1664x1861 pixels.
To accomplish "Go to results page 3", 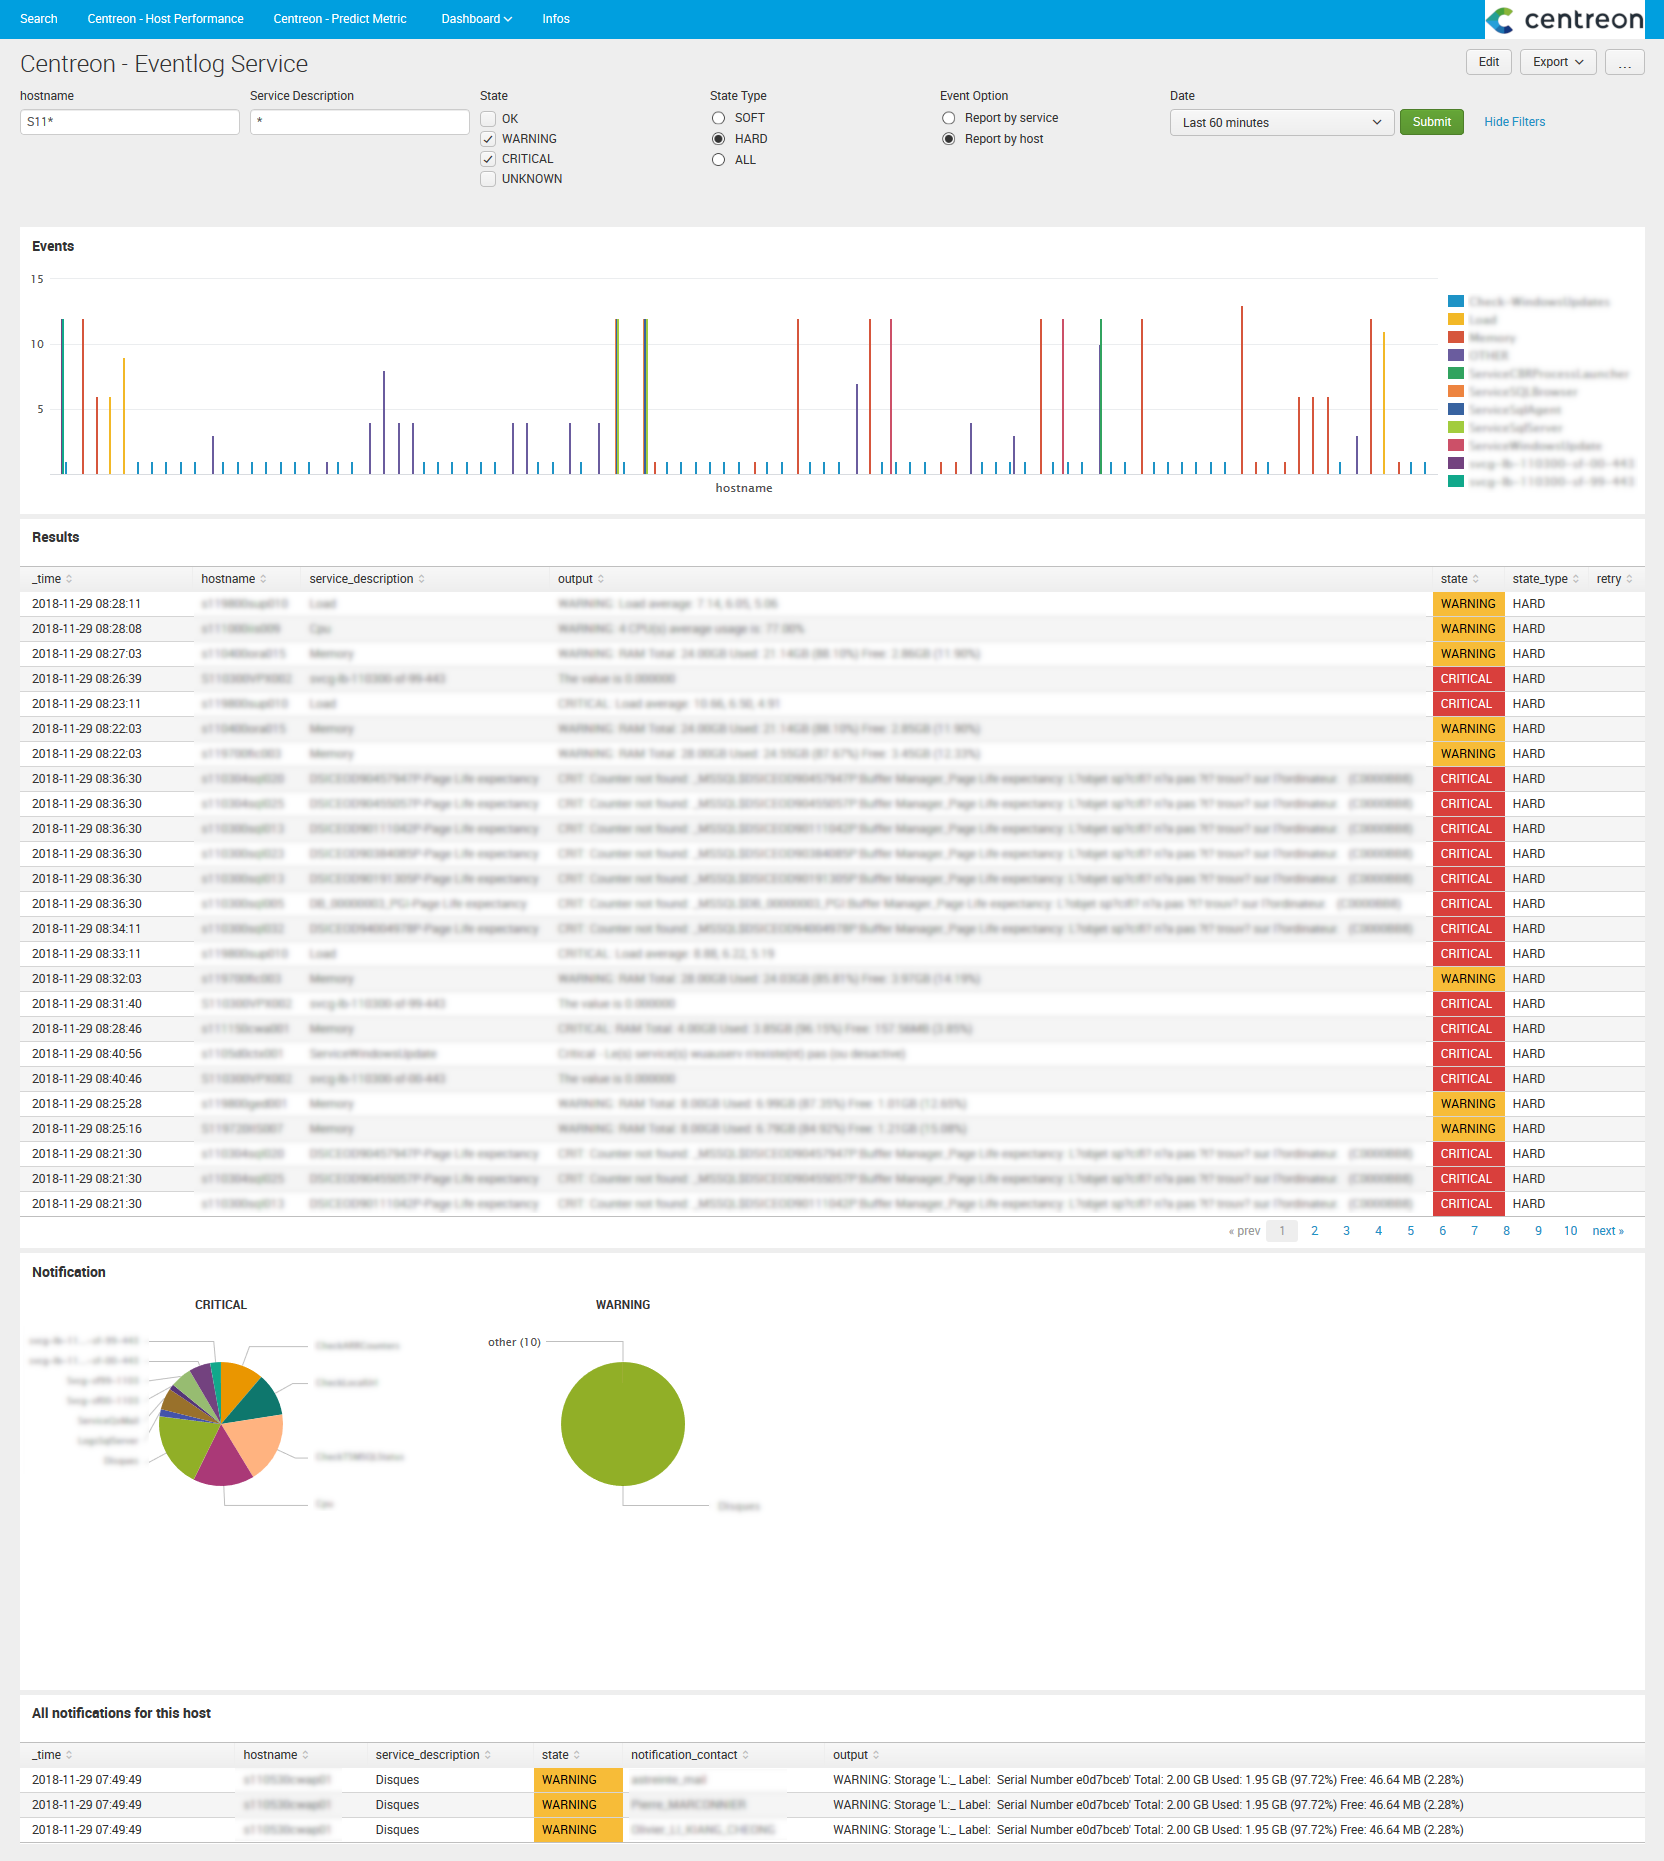I will click(x=1346, y=1231).
